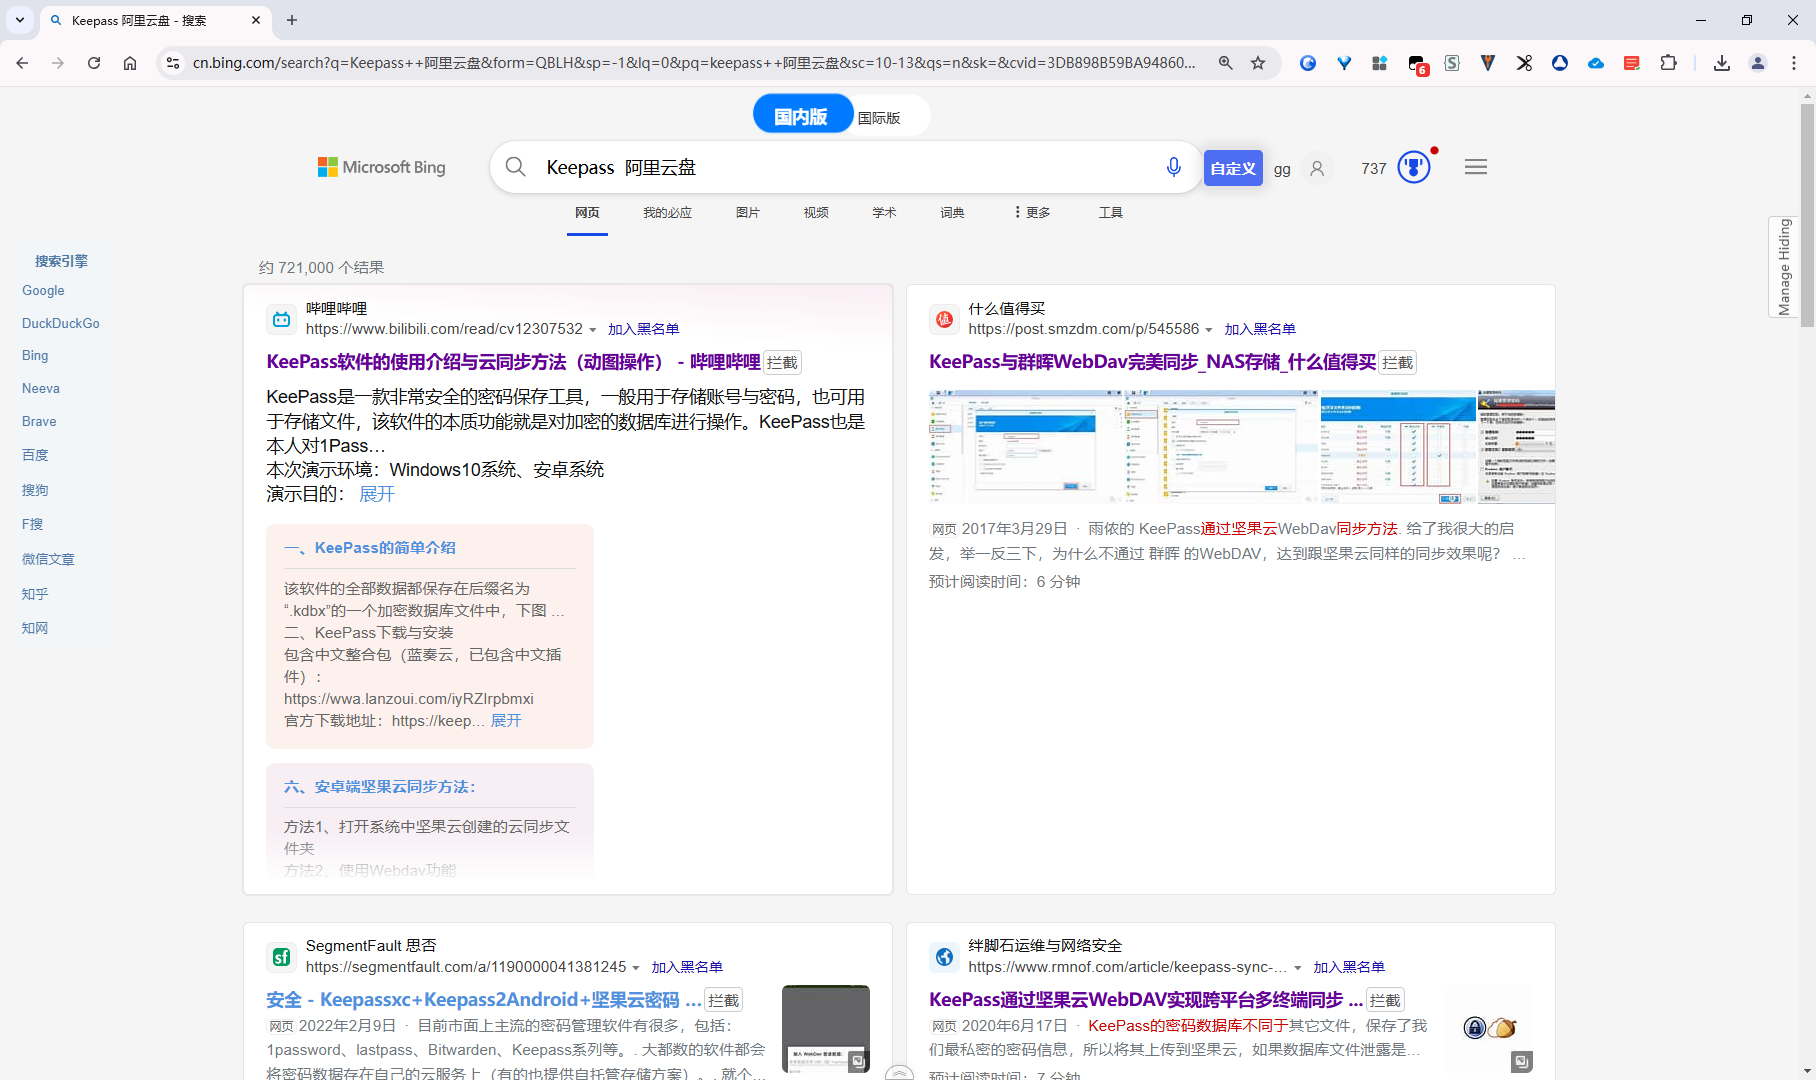Open the browser downloads icon

(x=1722, y=63)
